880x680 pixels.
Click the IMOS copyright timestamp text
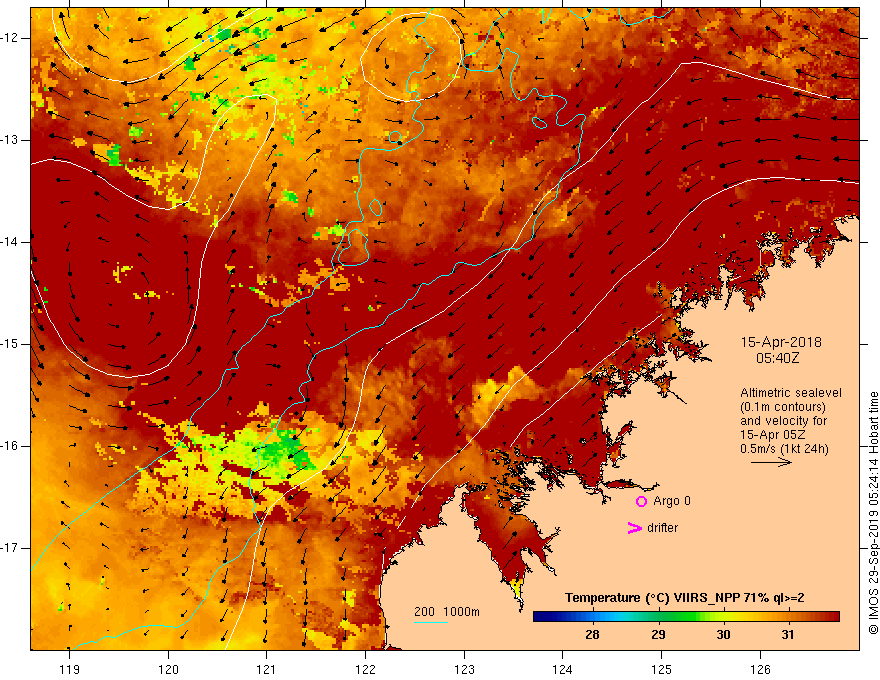873,513
